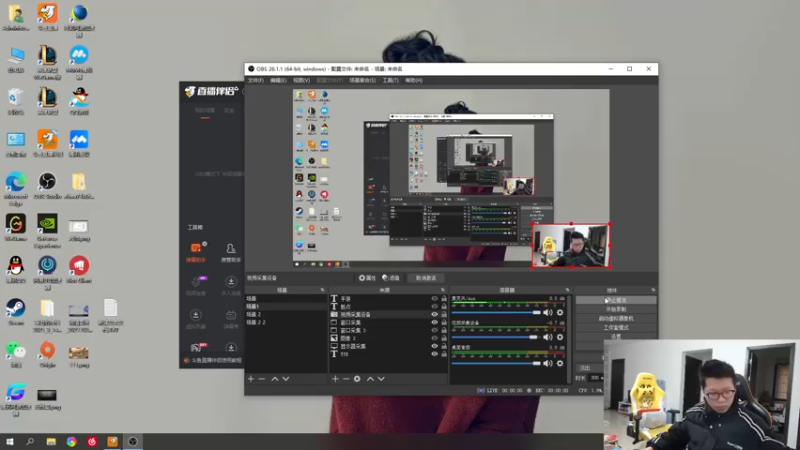Open the Windows Start menu
The width and height of the screenshot is (800, 450).
pos(9,441)
